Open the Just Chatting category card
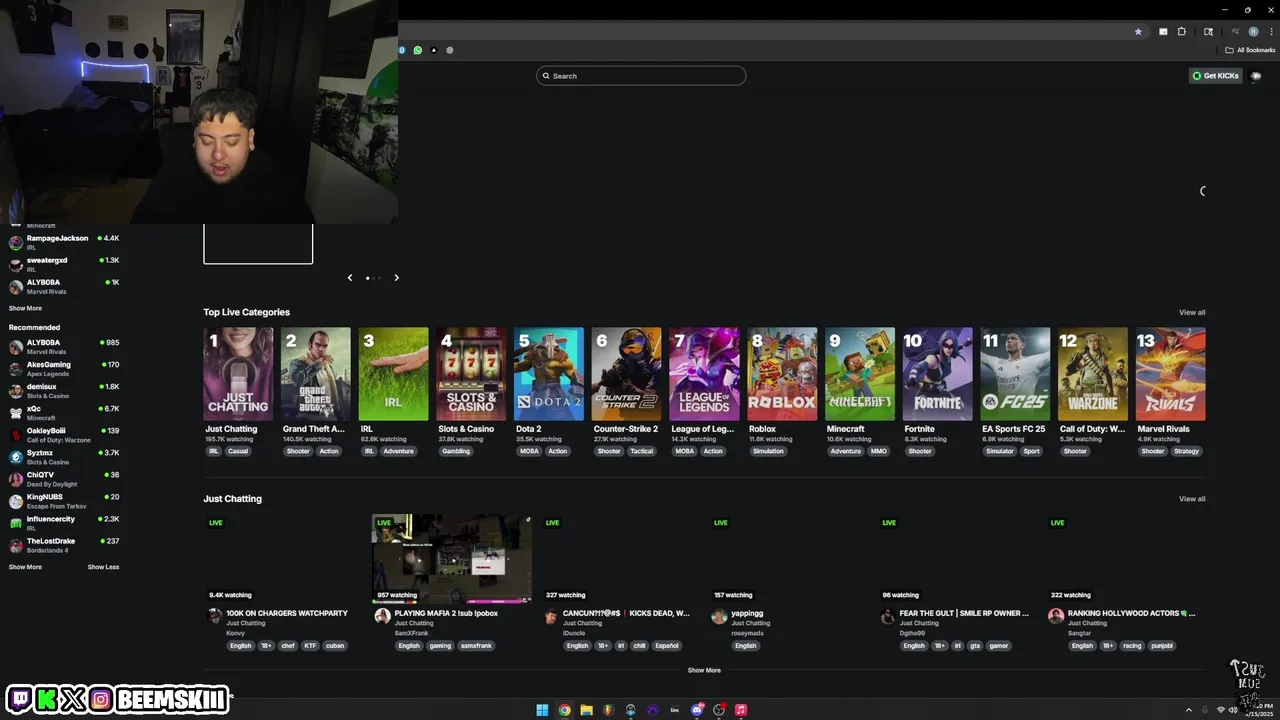Screen dimensions: 1280x720 pyautogui.click(x=238, y=374)
